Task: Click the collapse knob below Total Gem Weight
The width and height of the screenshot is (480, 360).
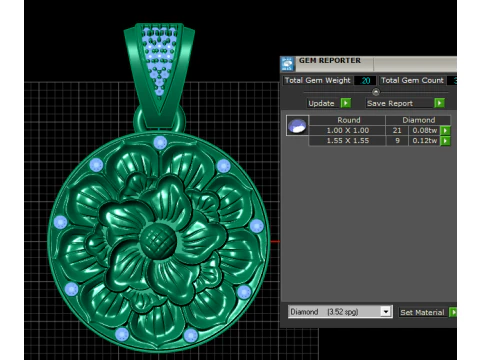Action: click(x=376, y=92)
